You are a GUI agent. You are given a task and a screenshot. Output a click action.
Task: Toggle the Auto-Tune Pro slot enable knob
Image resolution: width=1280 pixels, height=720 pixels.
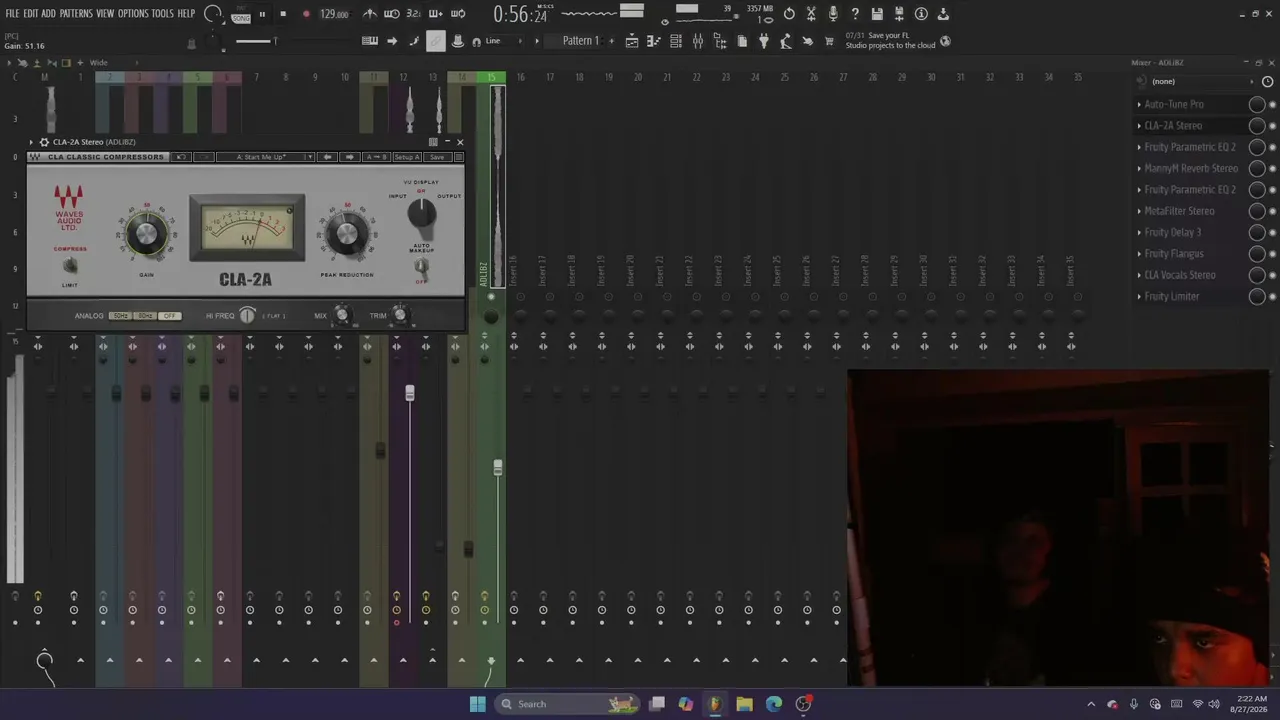click(x=1257, y=104)
